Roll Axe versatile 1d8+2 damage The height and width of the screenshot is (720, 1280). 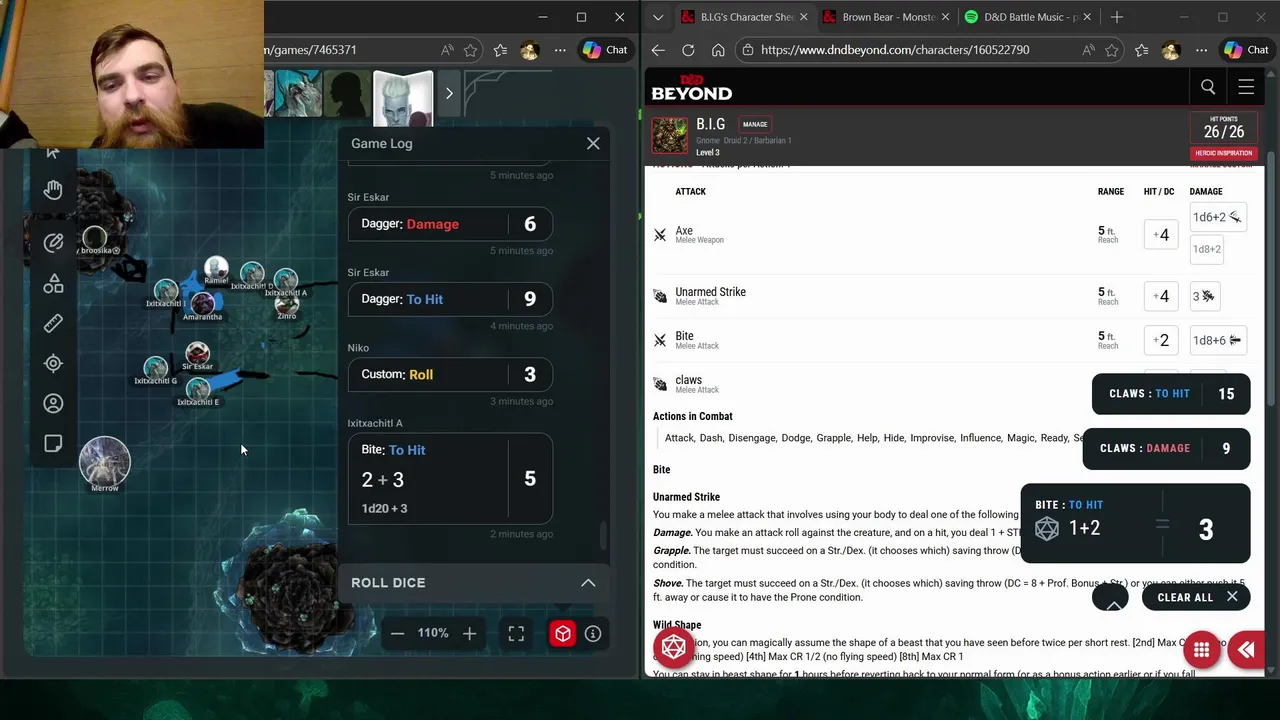coord(1207,249)
